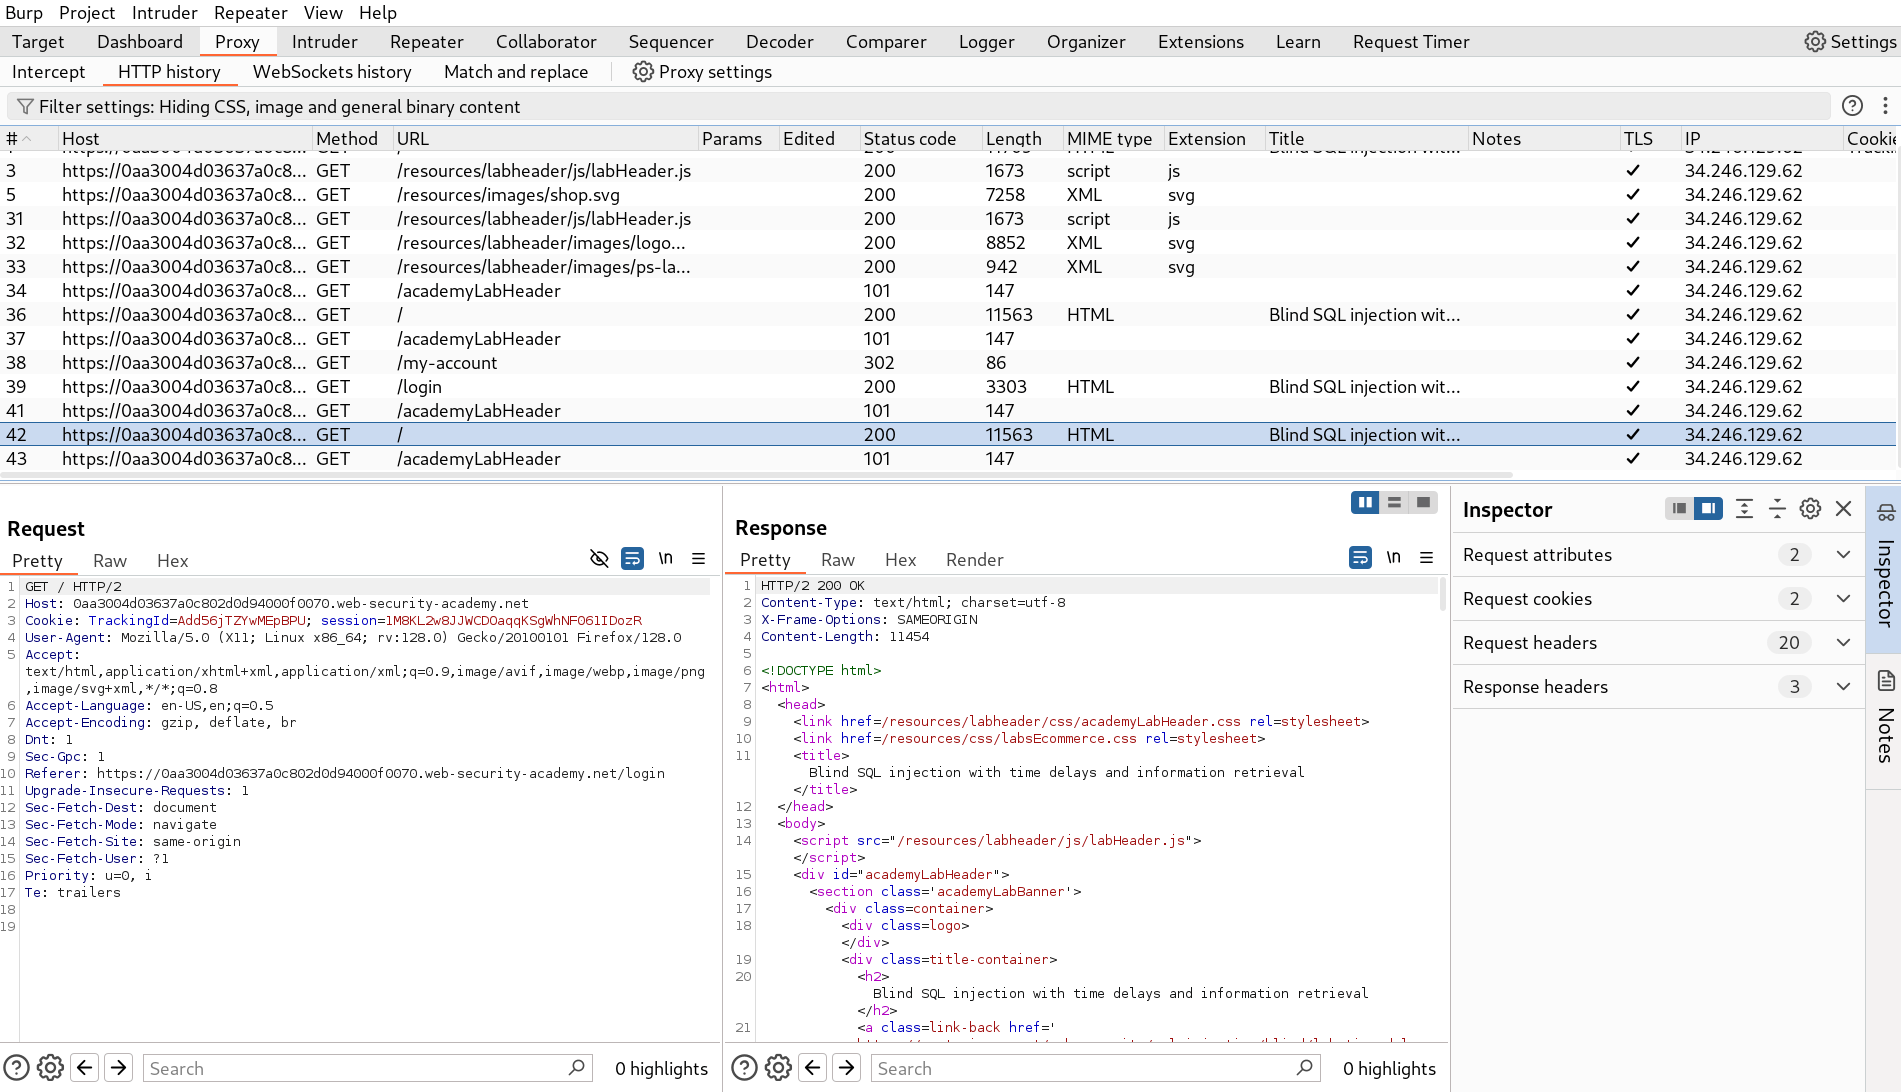Collapse all Inspector sections icon
This screenshot has height=1092, width=1901.
pos(1777,509)
